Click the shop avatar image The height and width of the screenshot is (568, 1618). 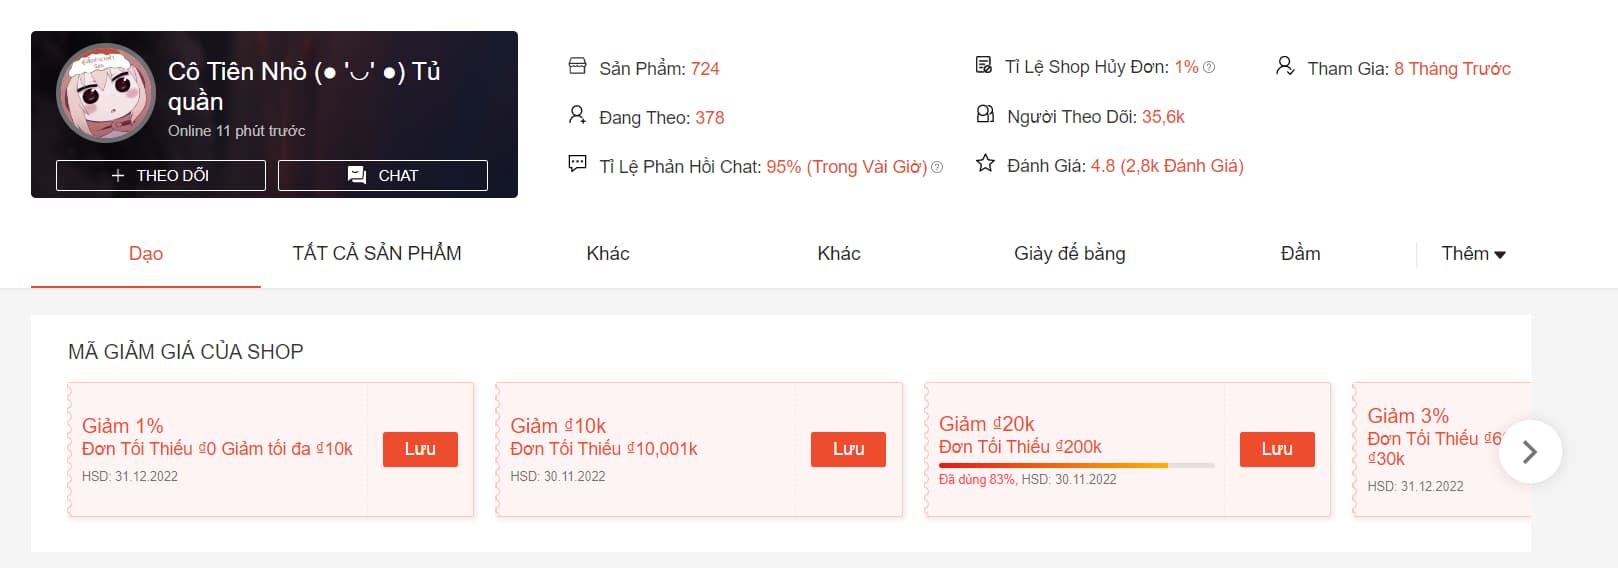coord(106,93)
